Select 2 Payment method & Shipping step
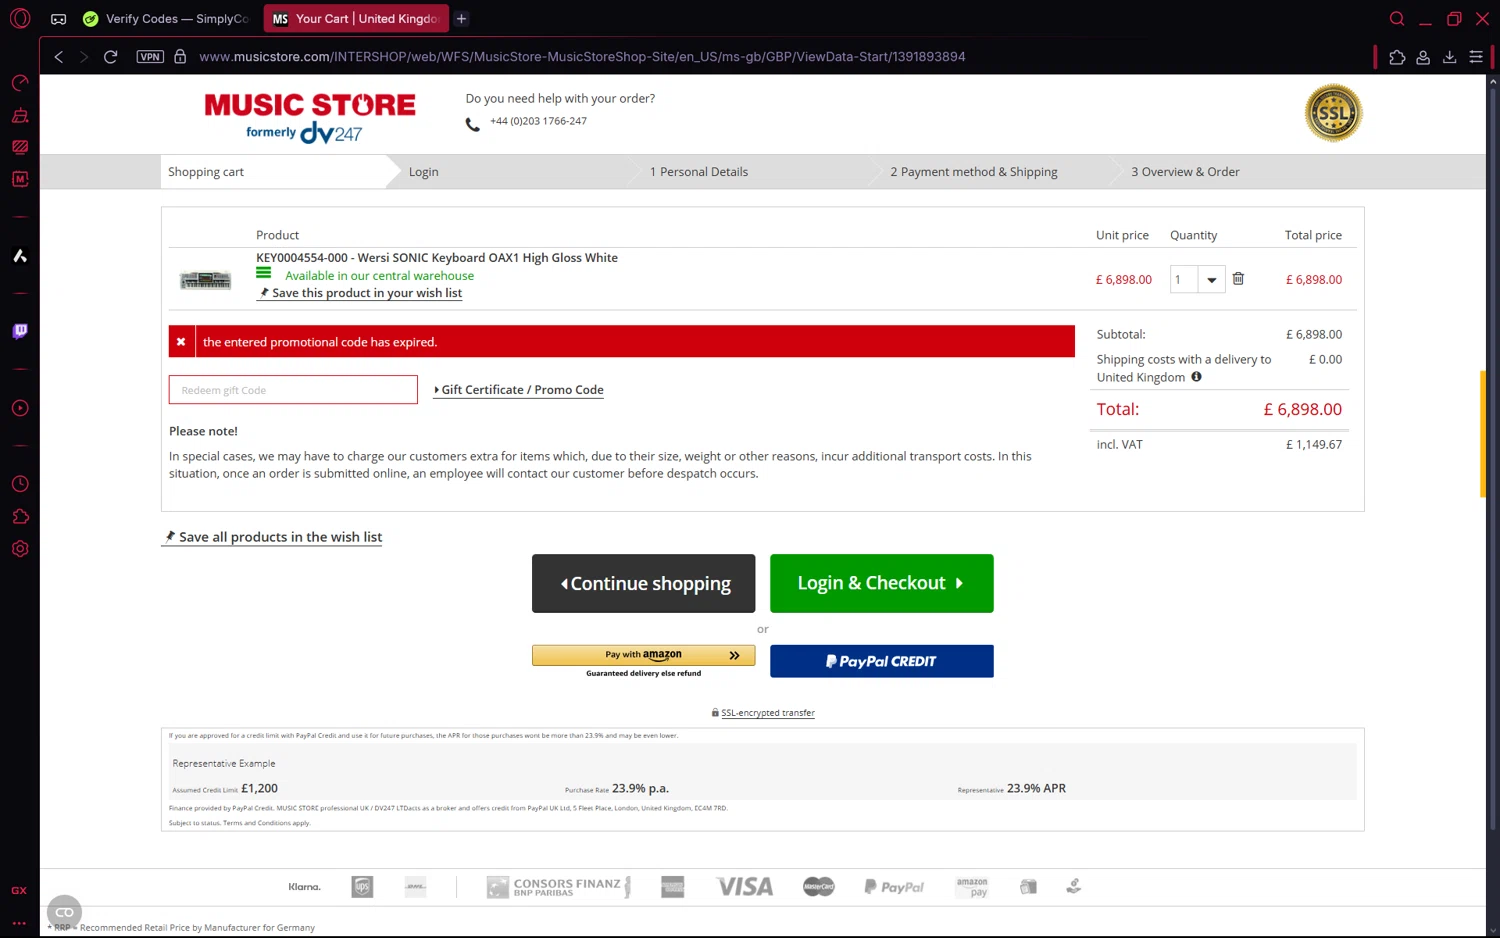 point(974,172)
